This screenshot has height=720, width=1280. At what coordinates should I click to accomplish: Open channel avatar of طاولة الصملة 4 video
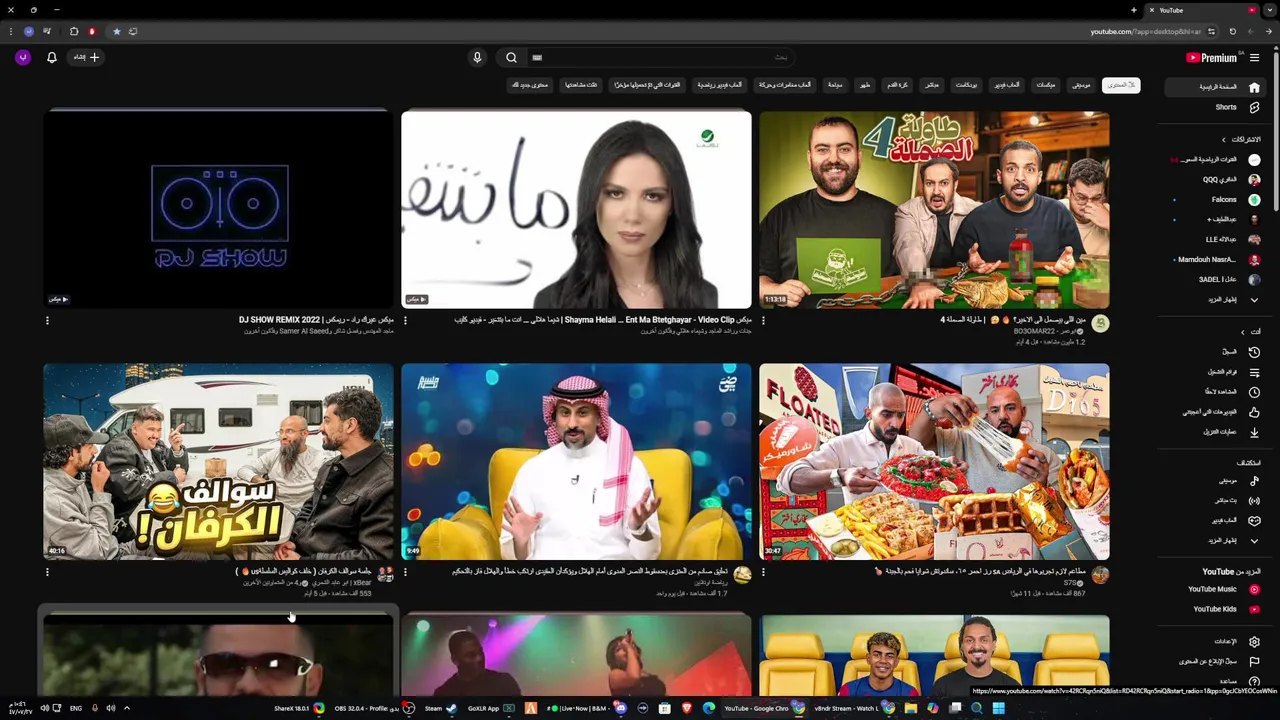(x=1100, y=323)
